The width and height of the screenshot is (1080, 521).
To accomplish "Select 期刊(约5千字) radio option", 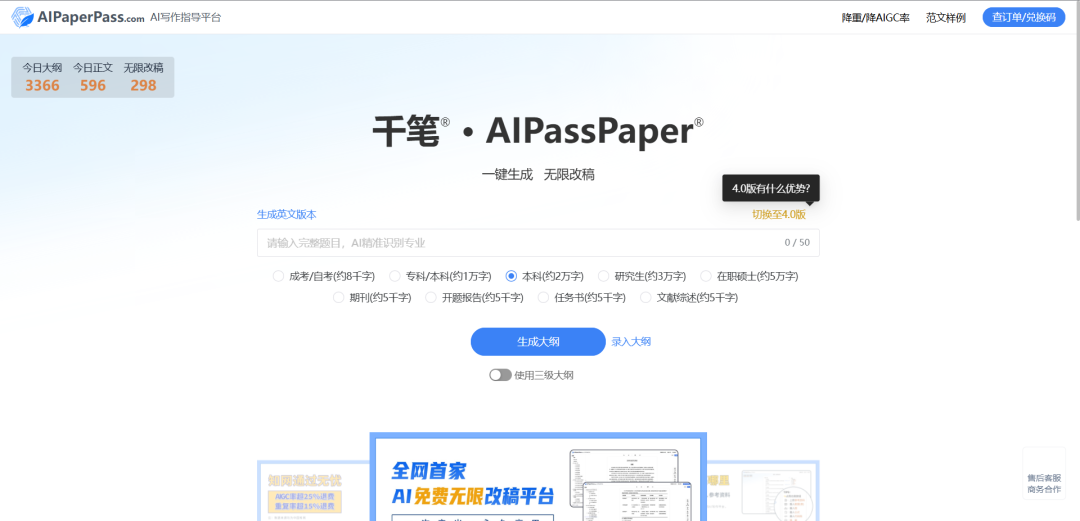I will (x=372, y=298).
